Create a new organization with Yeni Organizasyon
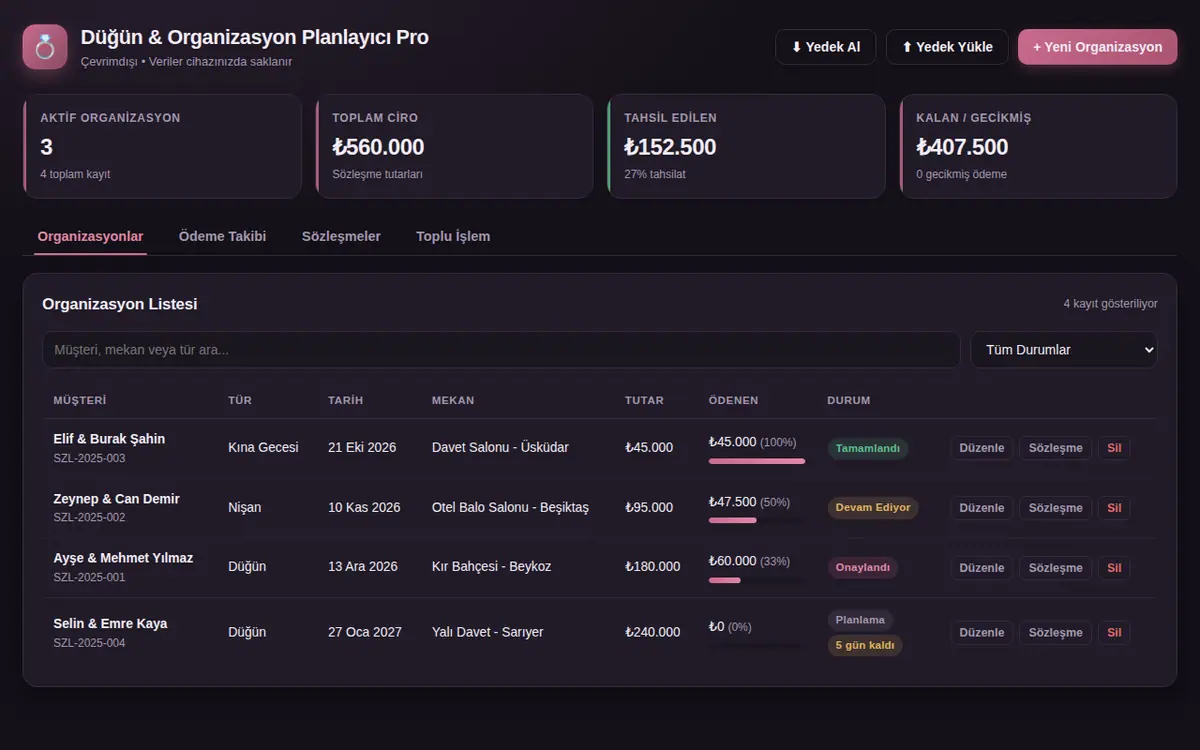1200x750 pixels. pos(1098,47)
